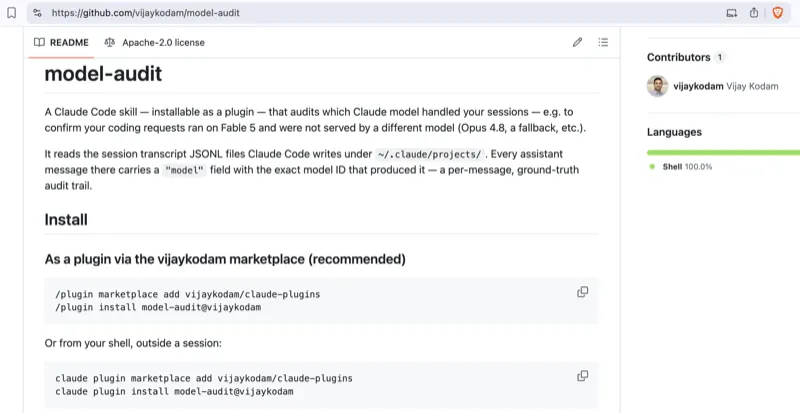
Task: Click the model-audit heading
Action: [104, 74]
